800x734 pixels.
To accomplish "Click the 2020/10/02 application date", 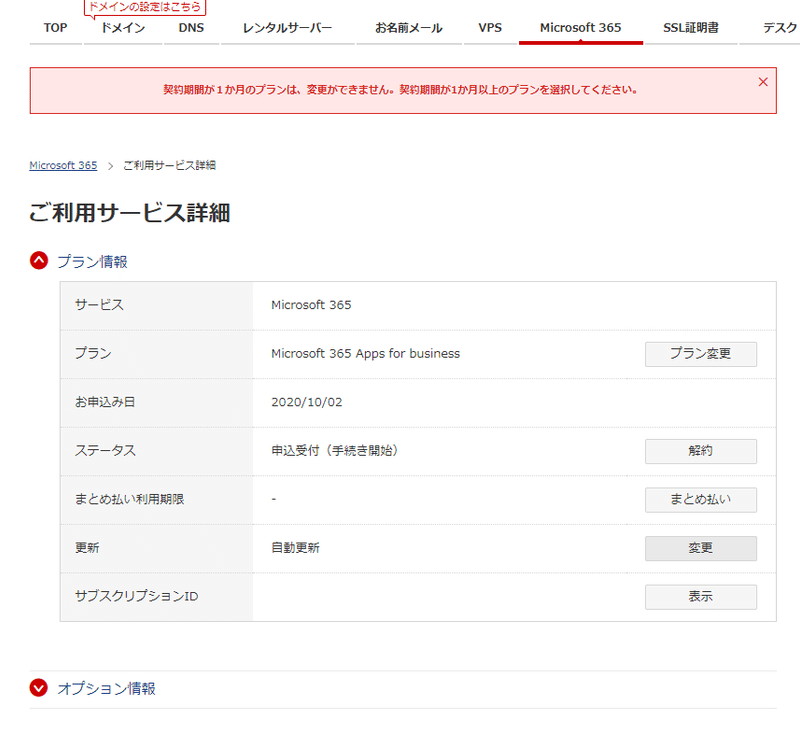I will tap(307, 402).
